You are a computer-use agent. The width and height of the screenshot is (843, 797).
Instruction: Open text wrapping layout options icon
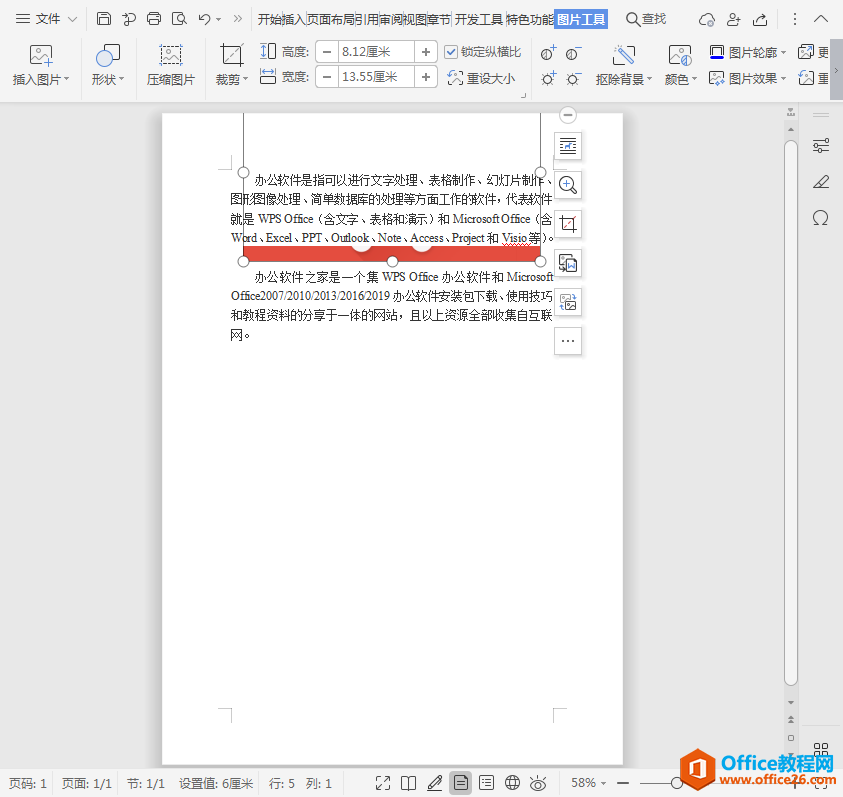568,146
